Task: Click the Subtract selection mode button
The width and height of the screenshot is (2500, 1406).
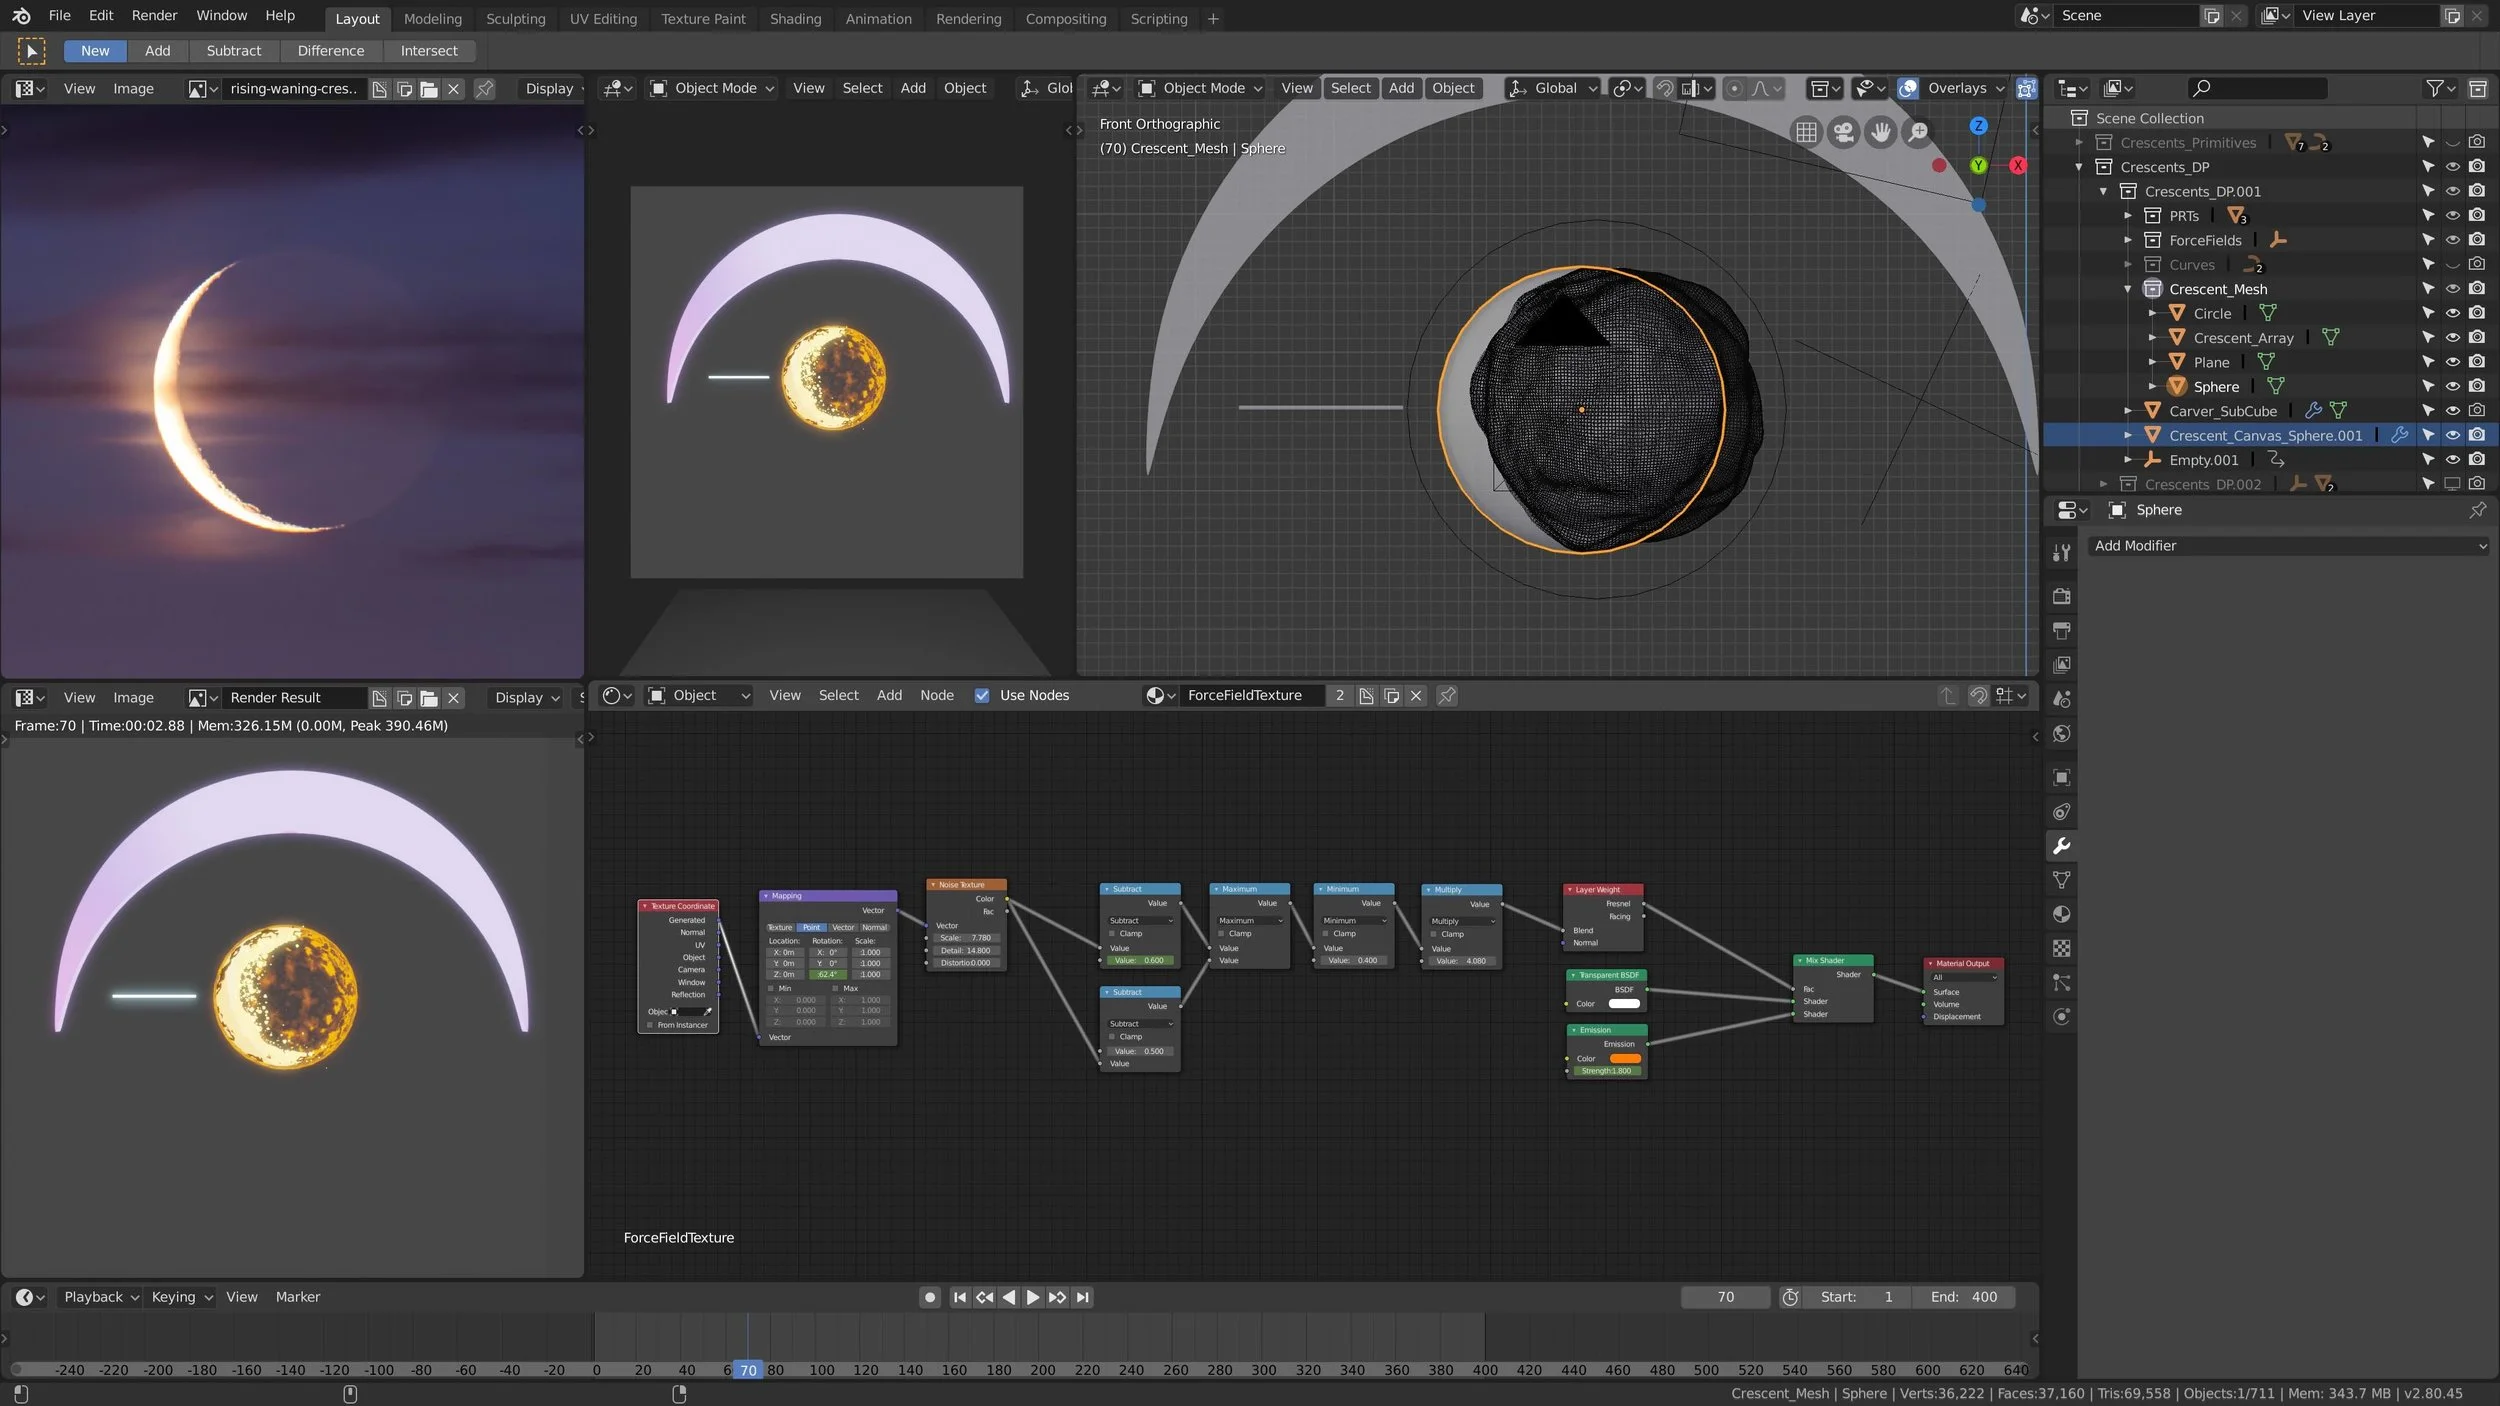Action: point(233,51)
